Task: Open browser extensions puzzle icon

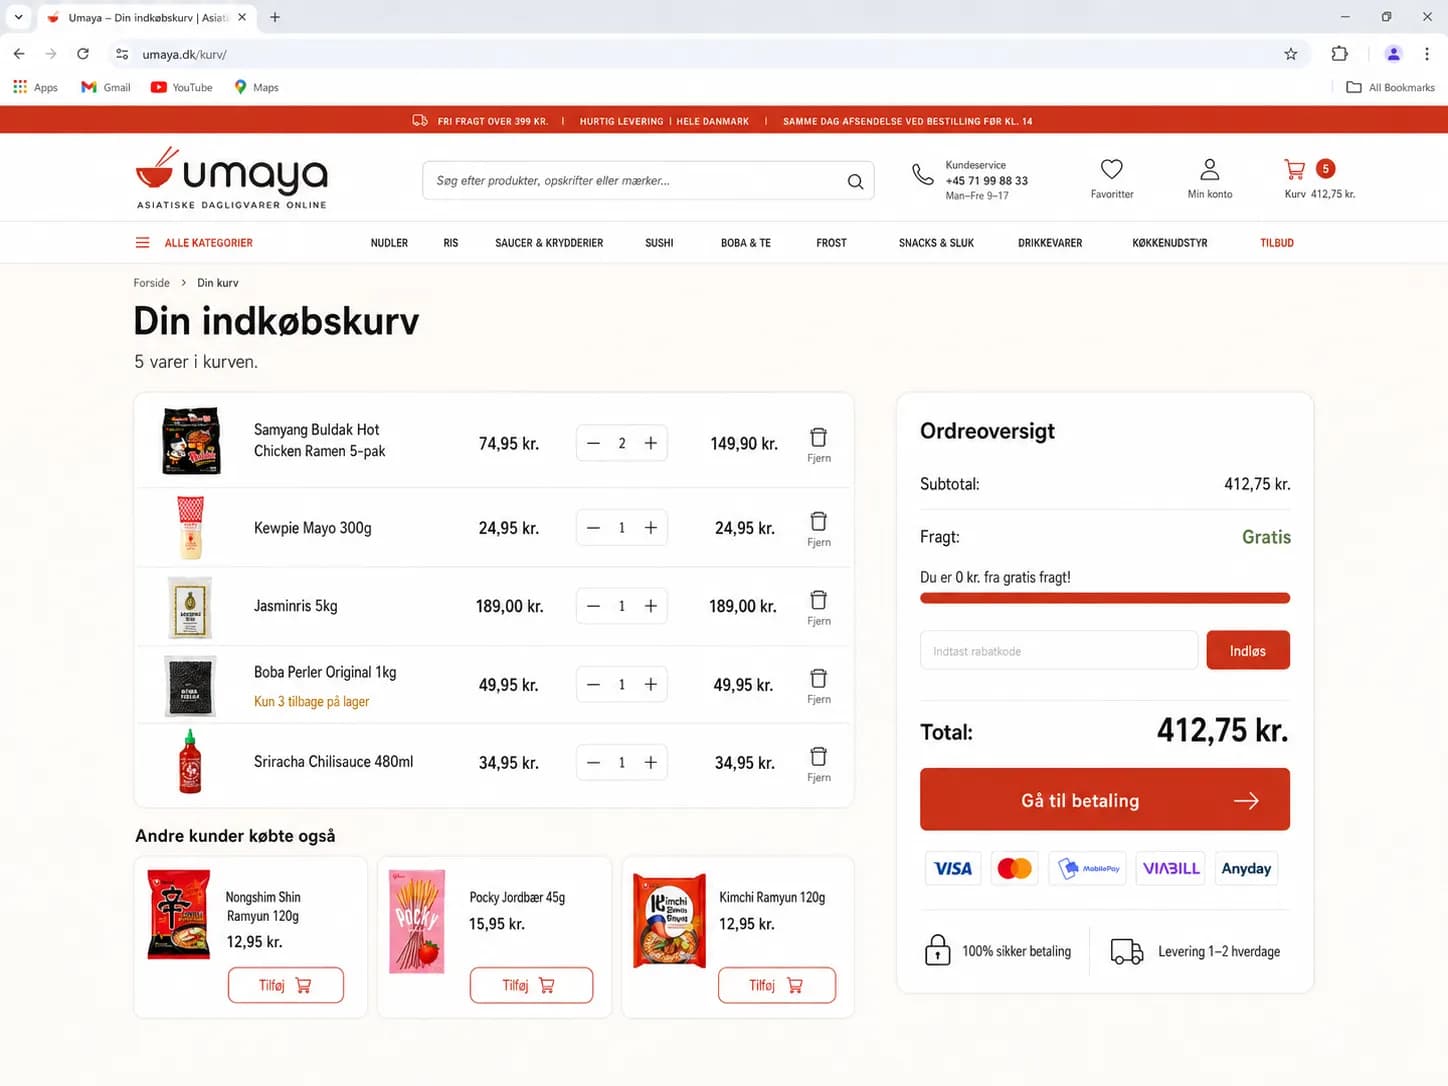Action: pos(1339,54)
